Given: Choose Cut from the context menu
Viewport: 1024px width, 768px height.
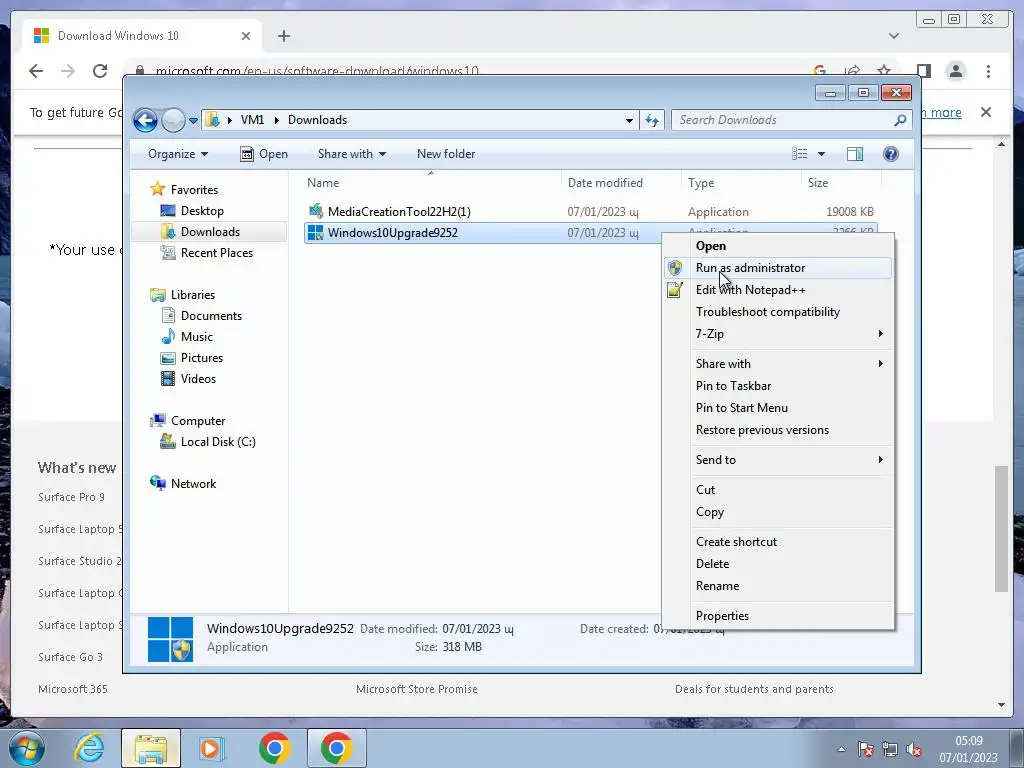Looking at the screenshot, I should [x=777, y=490].
